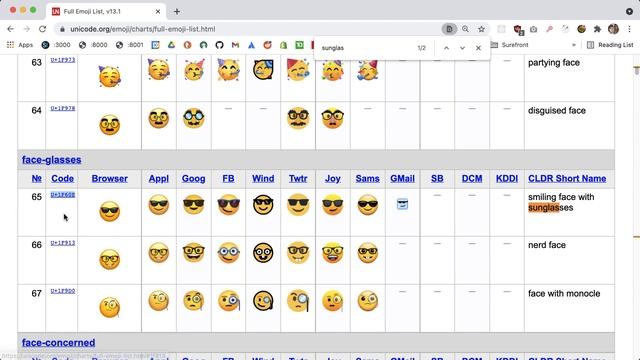Image resolution: width=640 pixels, height=360 pixels.
Task: Click the Wind column header
Action: point(263,178)
